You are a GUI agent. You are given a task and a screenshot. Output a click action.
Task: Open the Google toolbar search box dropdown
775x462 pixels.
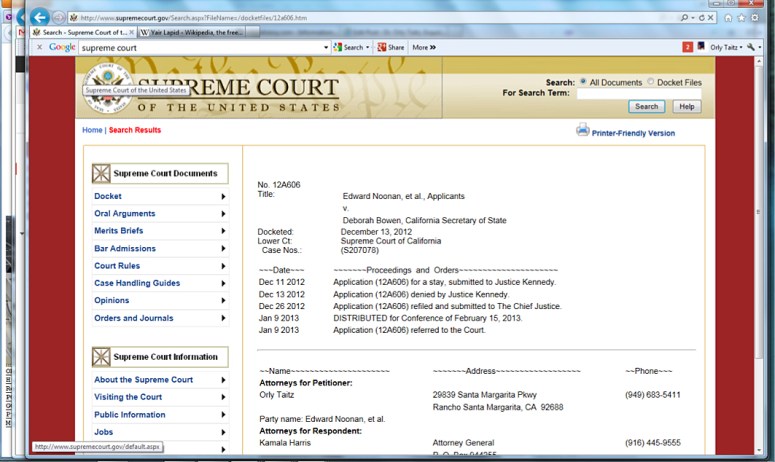tap(326, 47)
